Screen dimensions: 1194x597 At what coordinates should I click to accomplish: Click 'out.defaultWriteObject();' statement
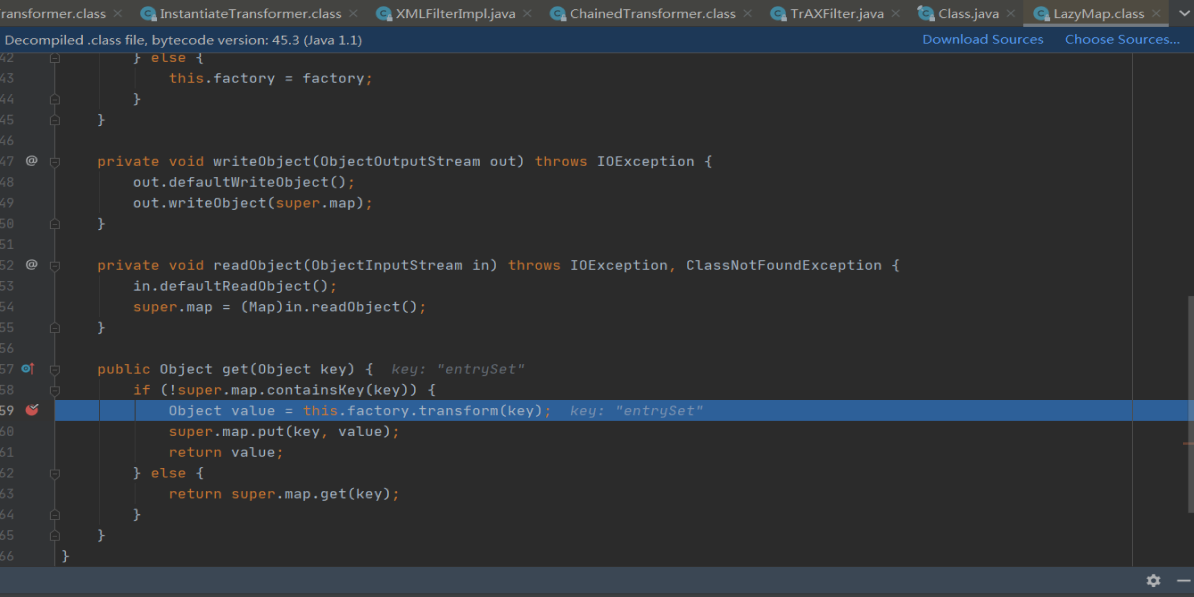click(x=244, y=182)
